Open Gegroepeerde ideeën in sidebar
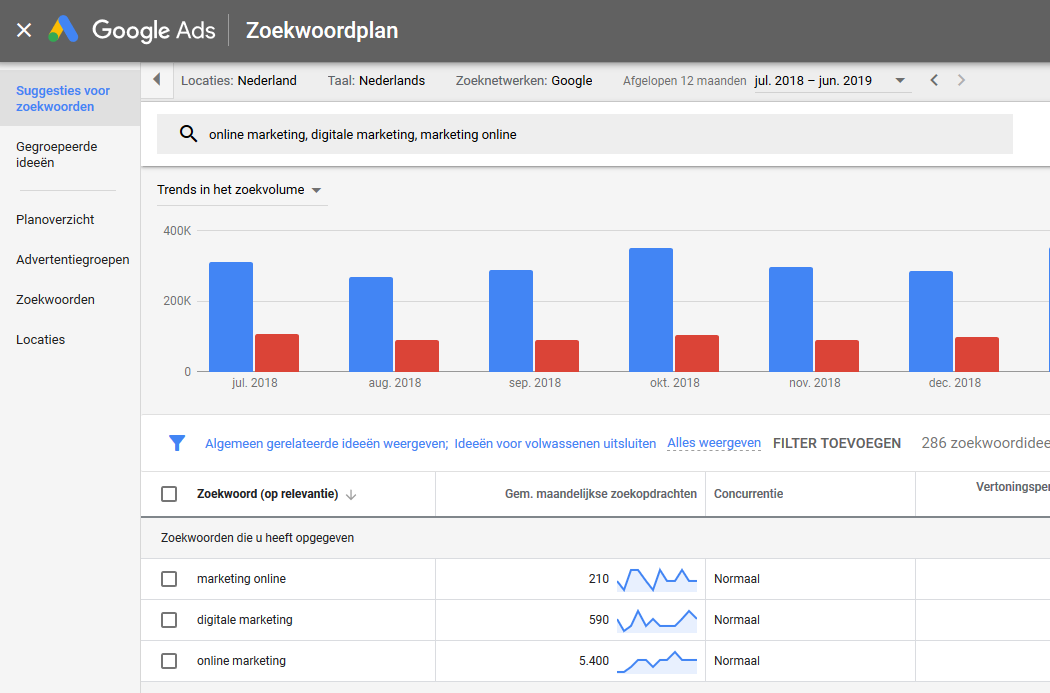Viewport: 1050px width, 693px height. tap(56, 155)
